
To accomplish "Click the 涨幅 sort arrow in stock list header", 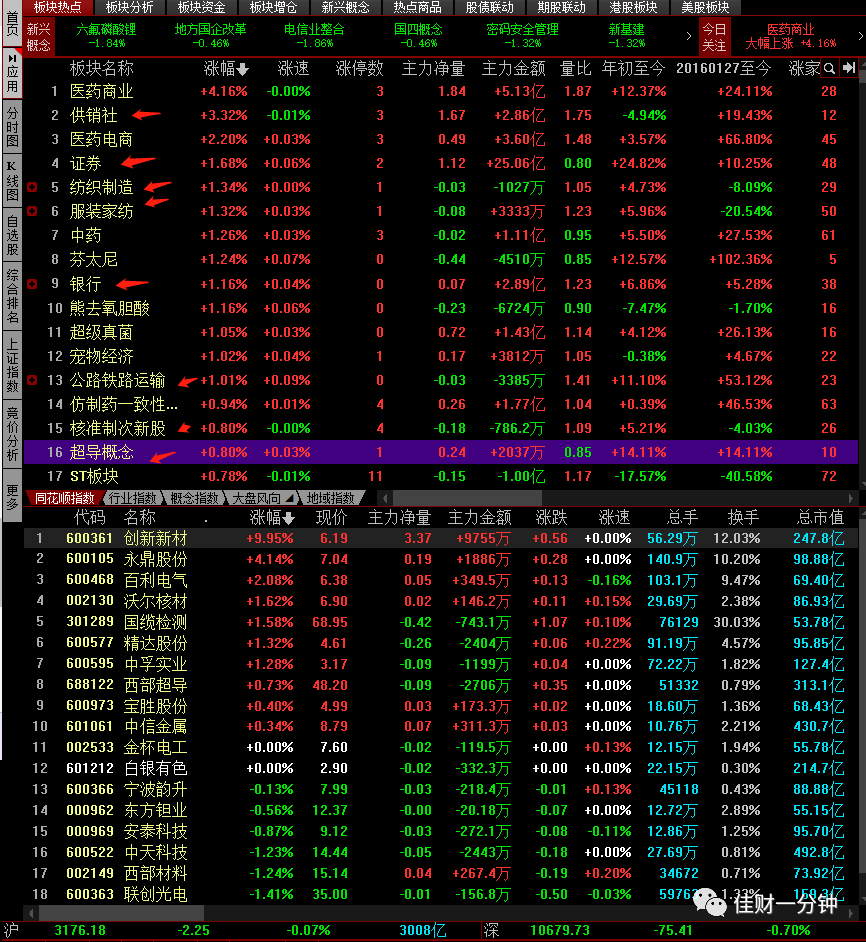I will pos(288,518).
